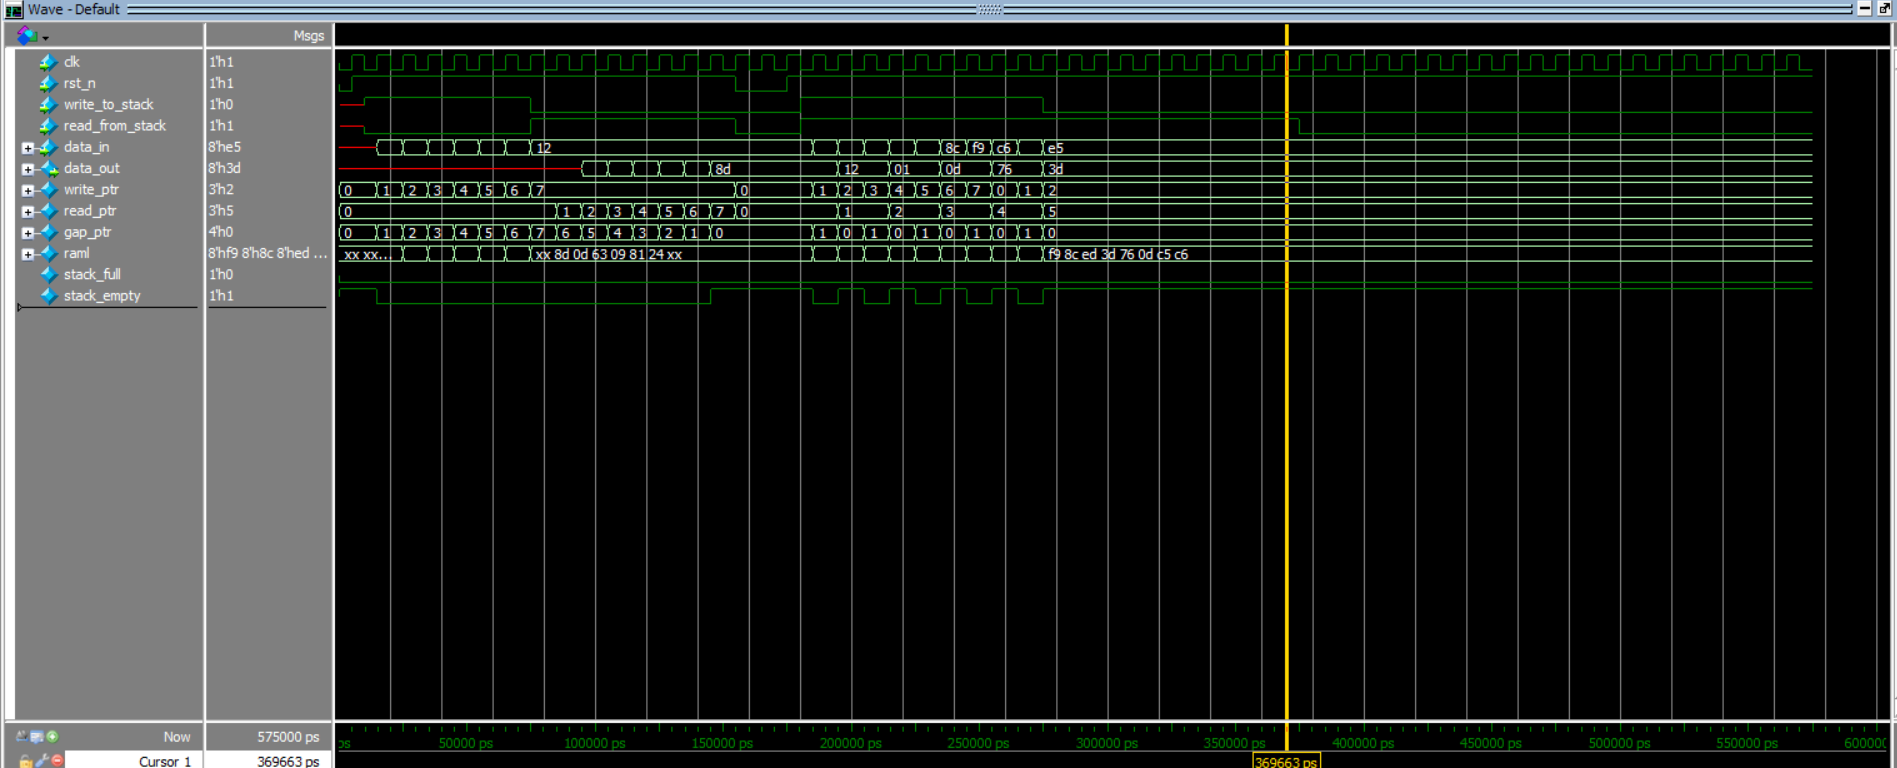Select the data_out signal name
Screen dimensions: 1897x768
click(92, 168)
